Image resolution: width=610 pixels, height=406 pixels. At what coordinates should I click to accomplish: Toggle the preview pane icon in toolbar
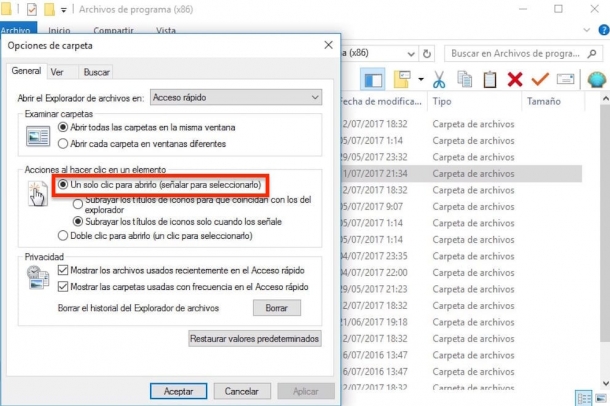pyautogui.click(x=373, y=80)
